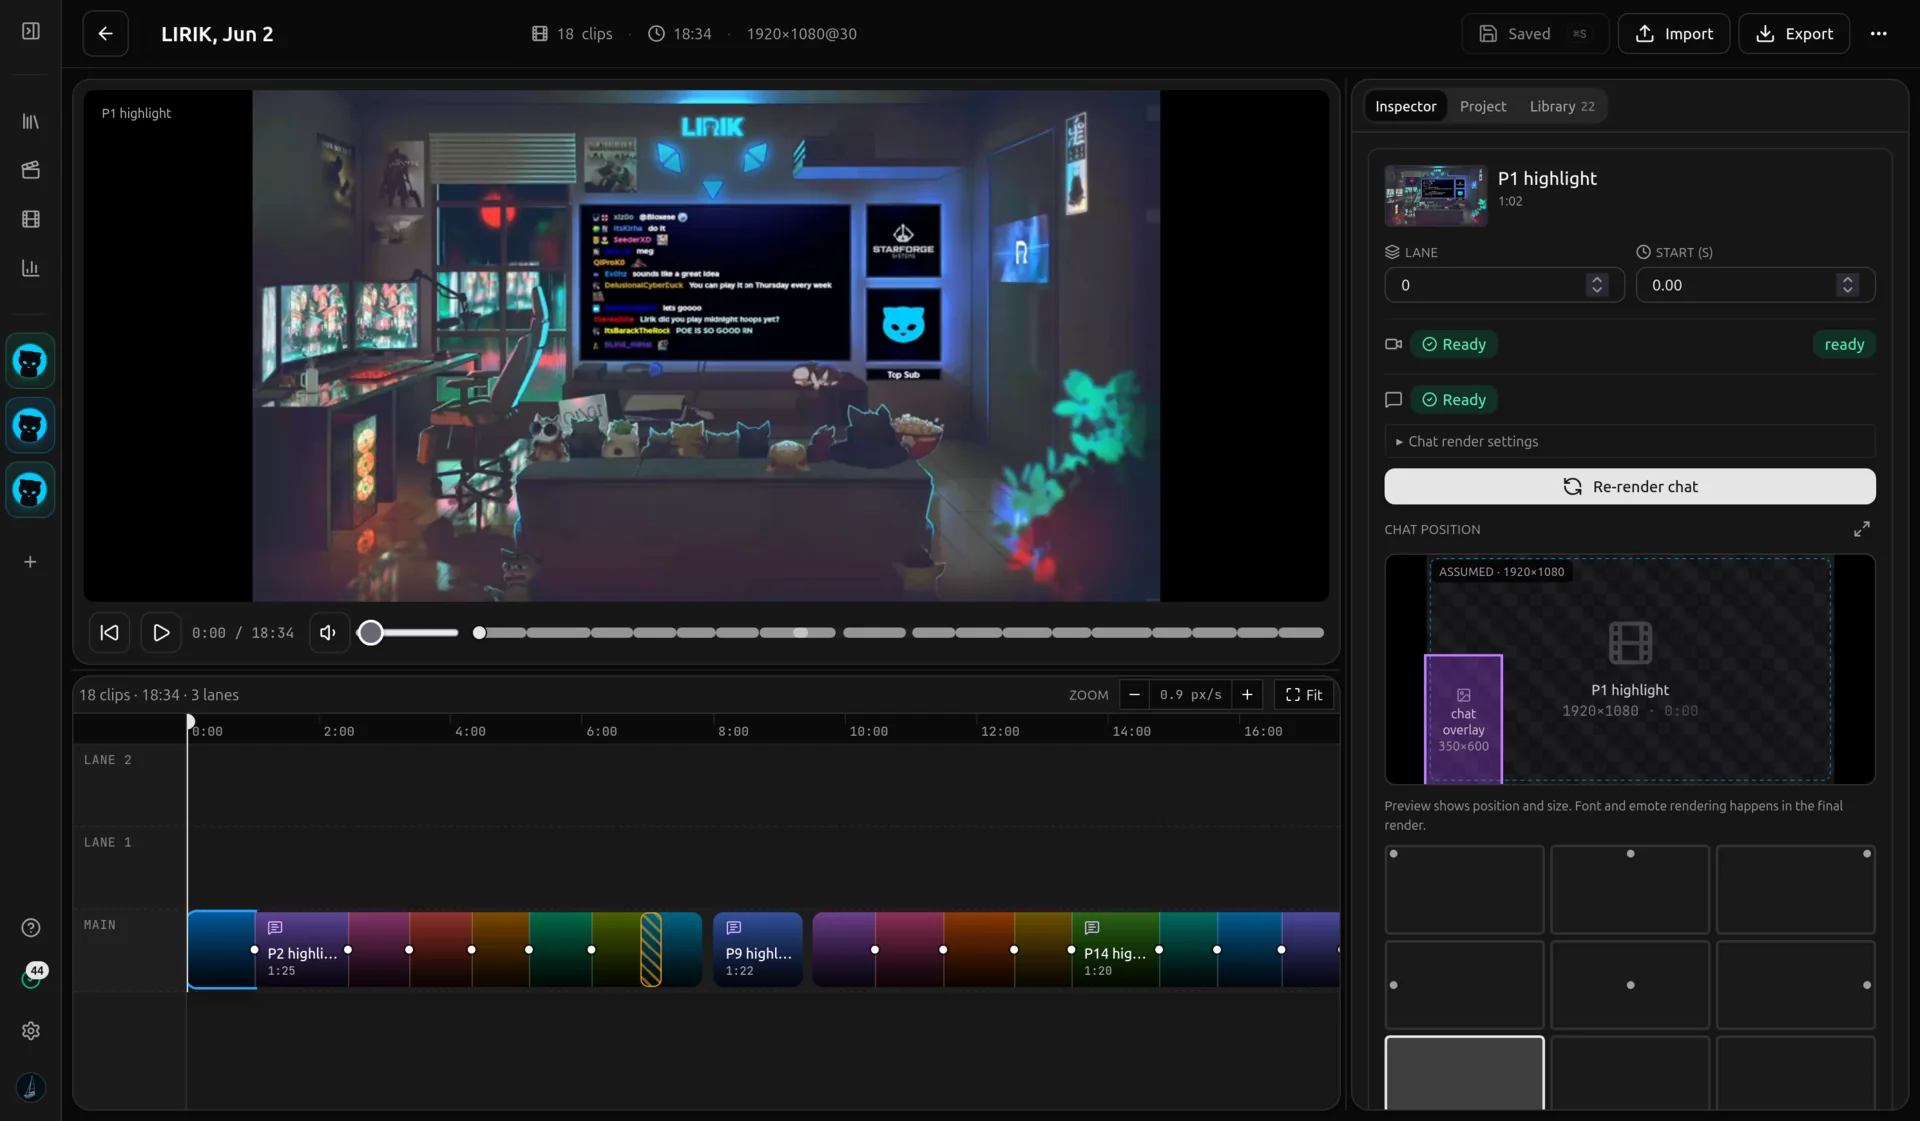Switch to the Library tab
Screen dimensions: 1920x1121
(x=1562, y=106)
